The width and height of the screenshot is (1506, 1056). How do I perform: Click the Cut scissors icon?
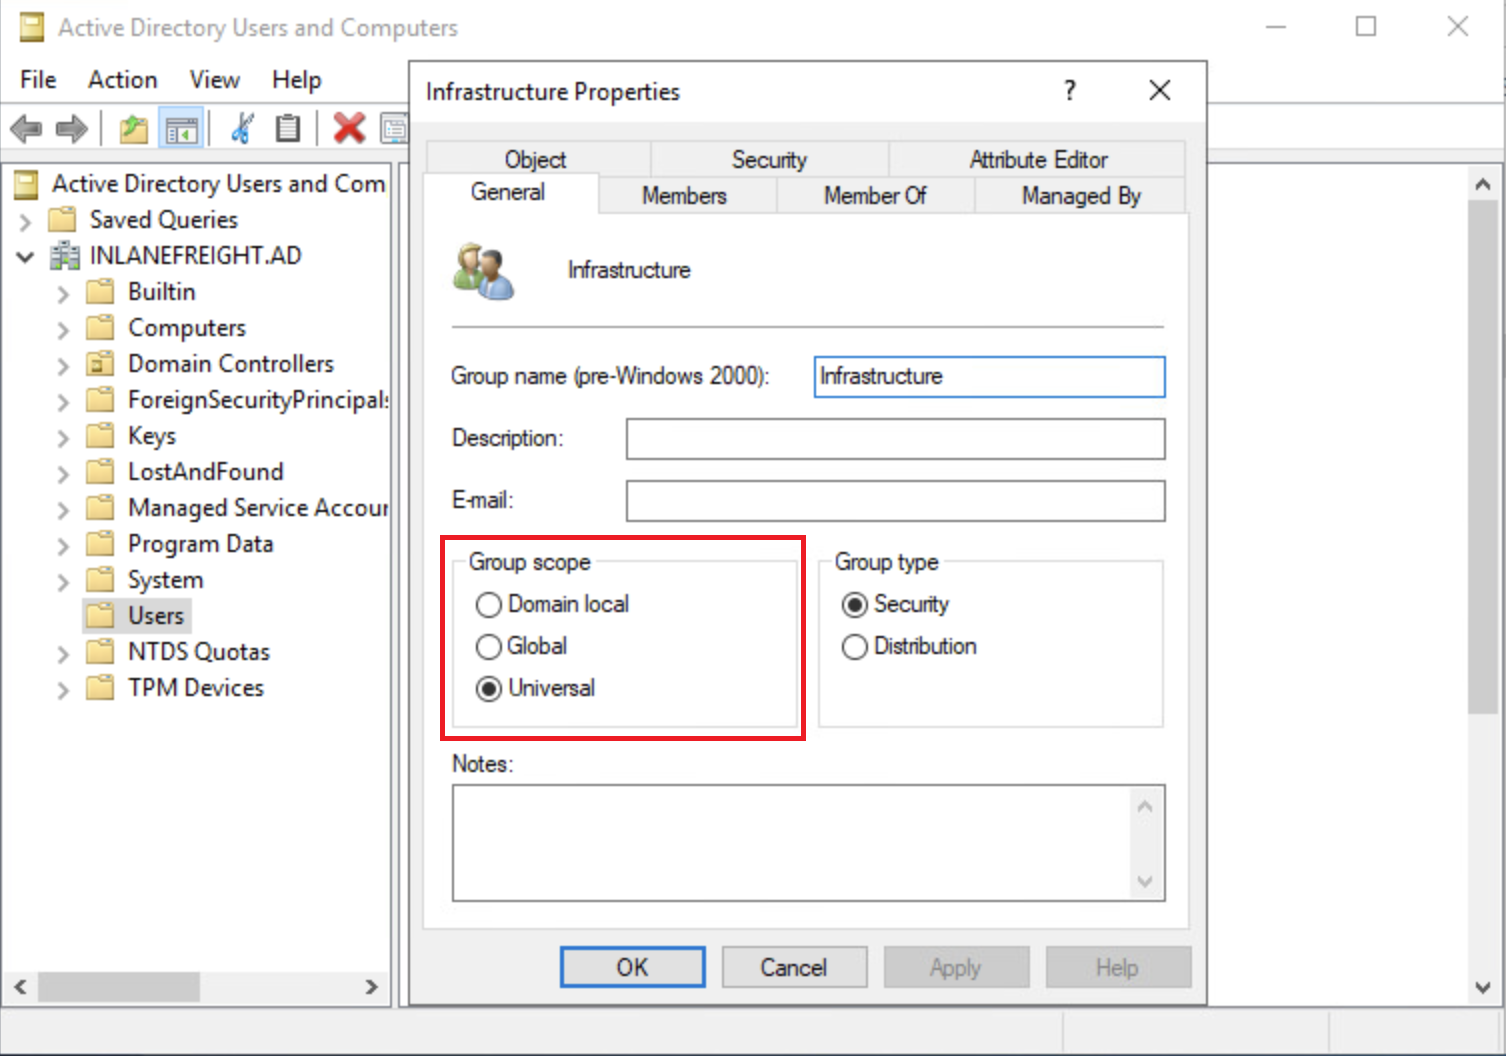point(242,128)
